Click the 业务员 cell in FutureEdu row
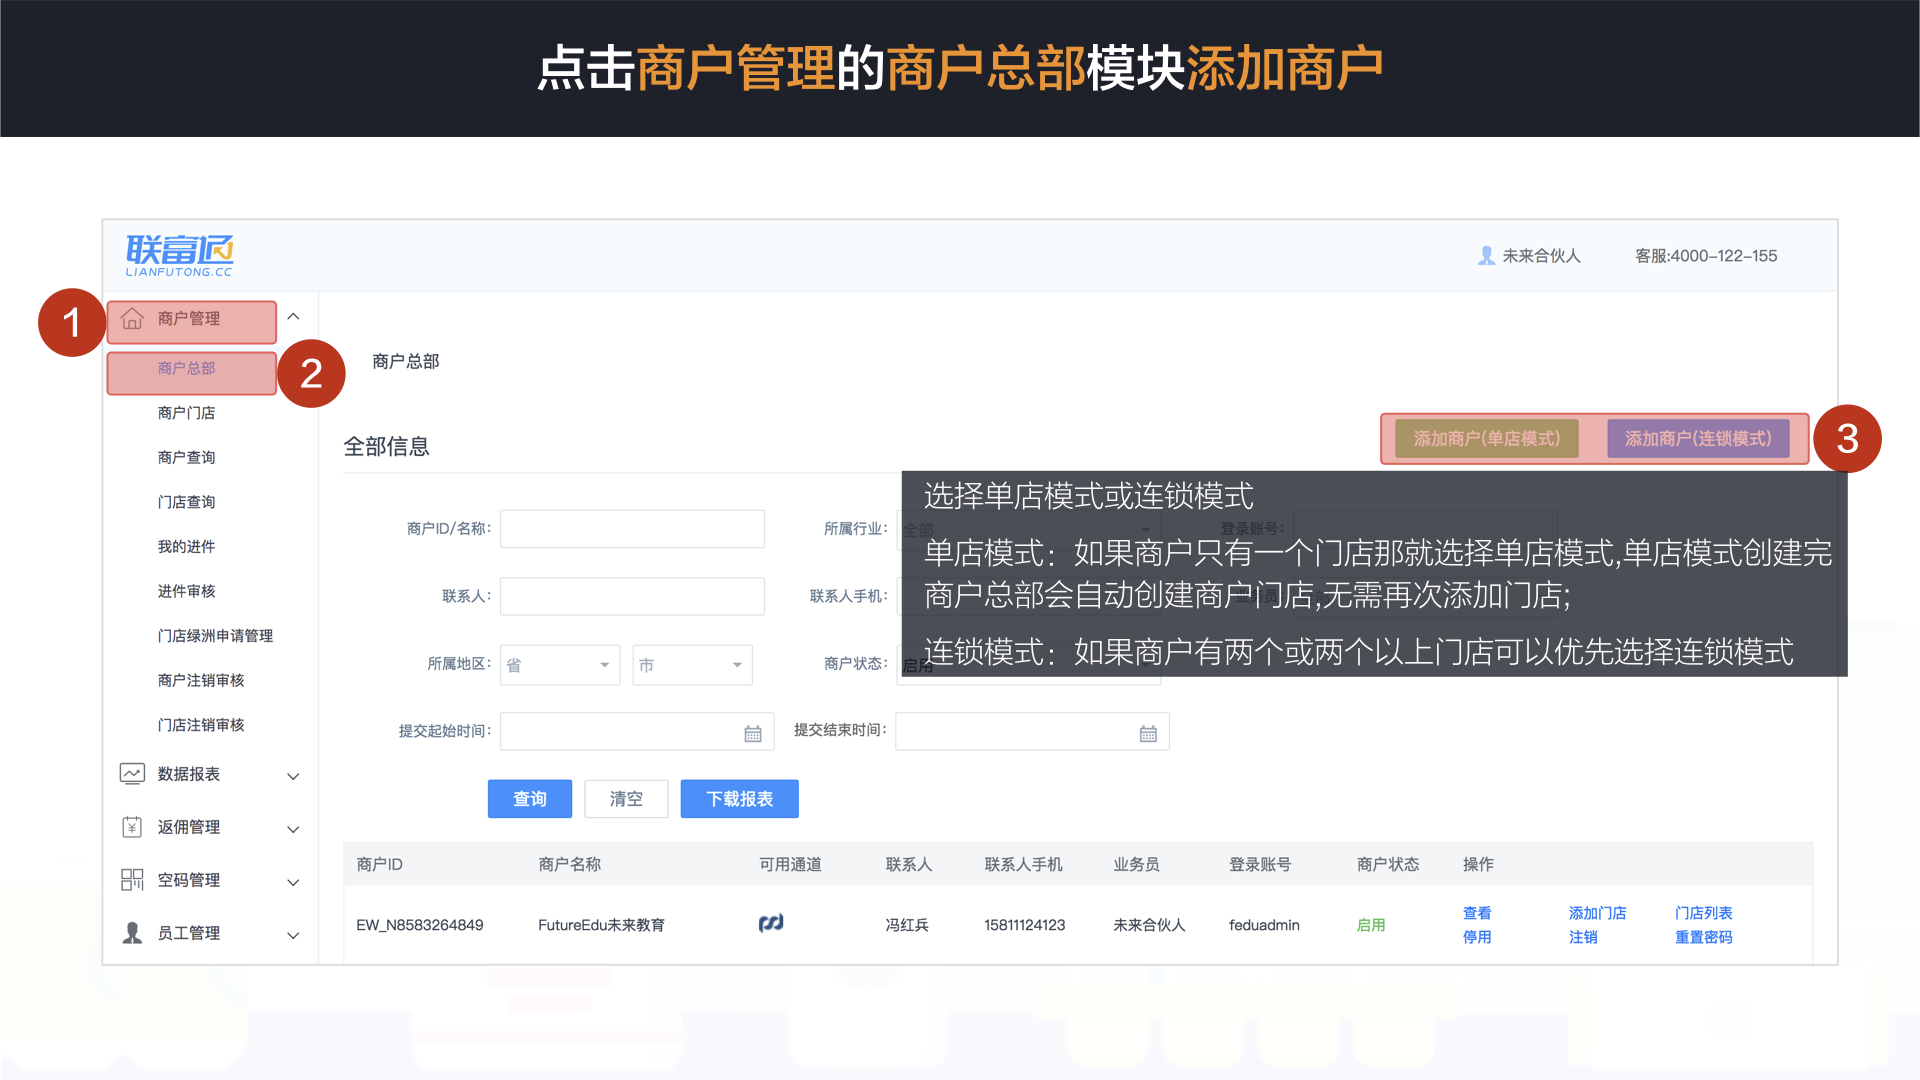The height and width of the screenshot is (1080, 1920). 1149,925
